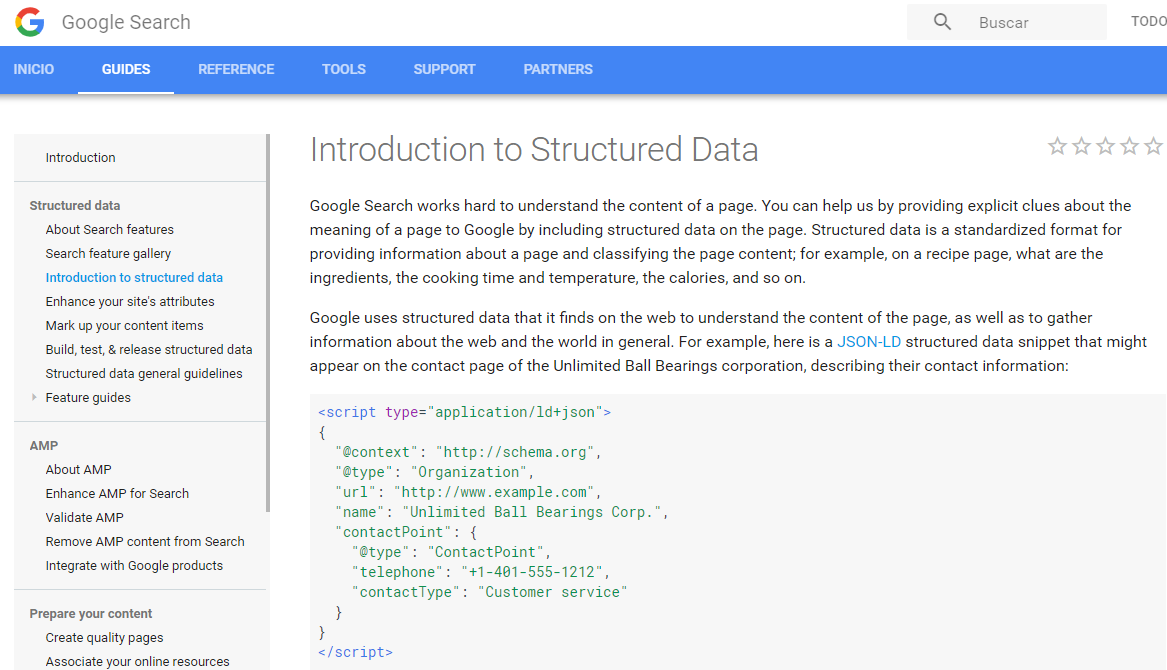1167x670 pixels.
Task: Click the "contactType" code line
Action: [490, 593]
